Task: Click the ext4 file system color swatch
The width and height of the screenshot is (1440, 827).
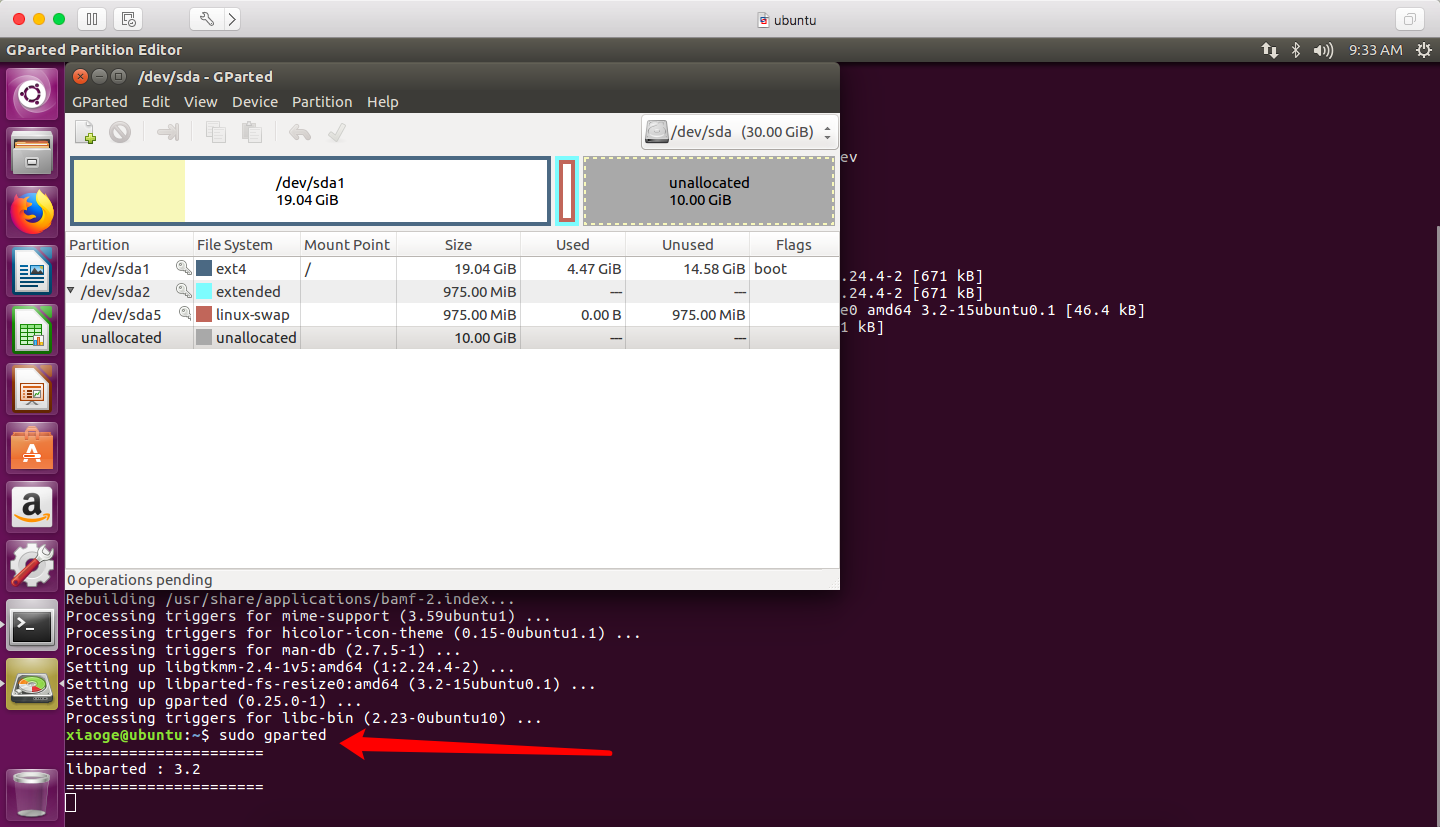Action: [x=204, y=269]
